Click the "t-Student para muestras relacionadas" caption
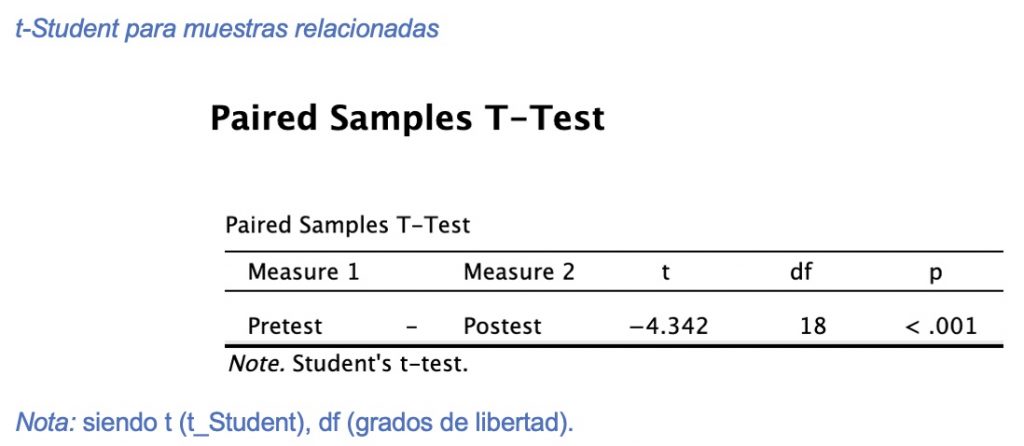The width and height of the screenshot is (1024, 446). [x=227, y=28]
